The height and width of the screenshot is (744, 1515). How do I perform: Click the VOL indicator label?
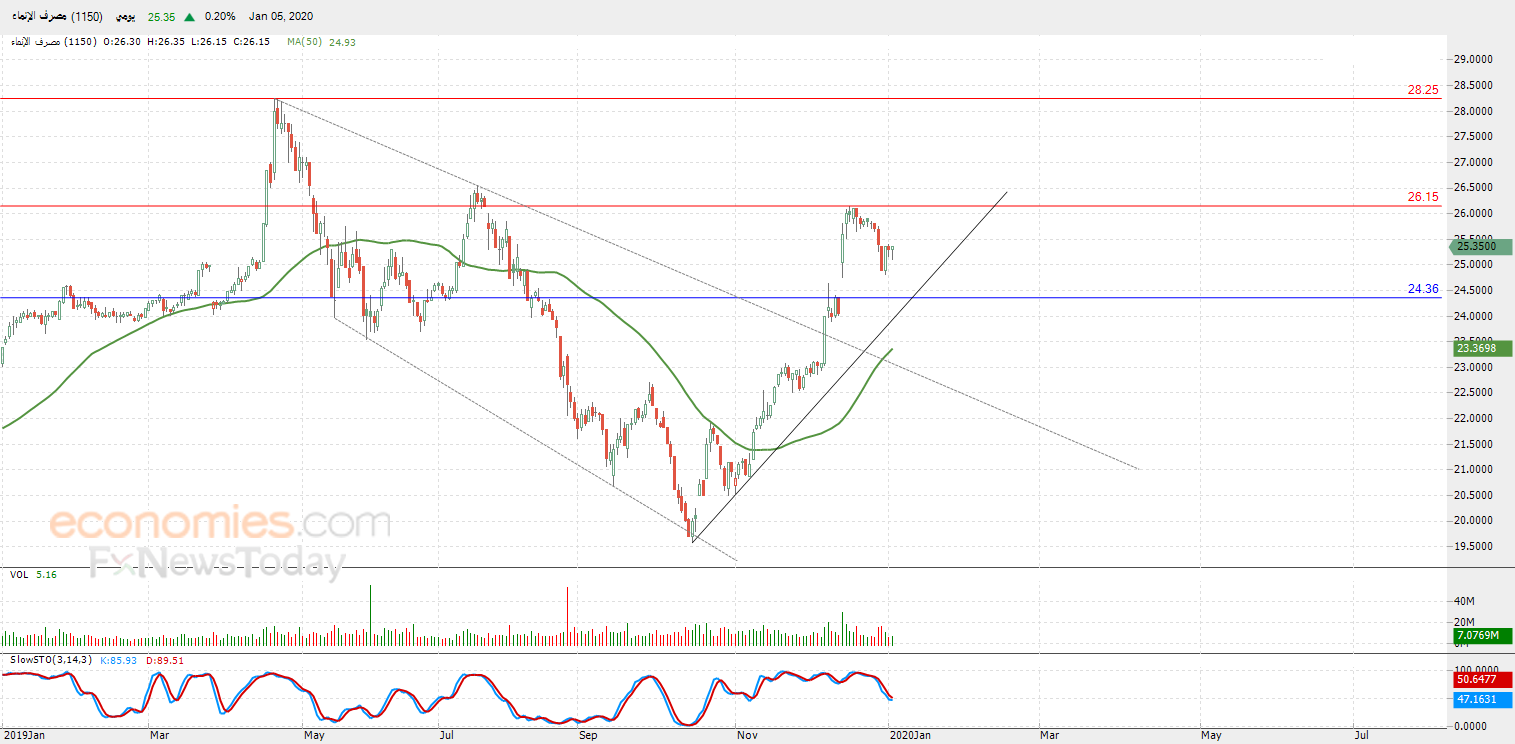click(x=19, y=575)
